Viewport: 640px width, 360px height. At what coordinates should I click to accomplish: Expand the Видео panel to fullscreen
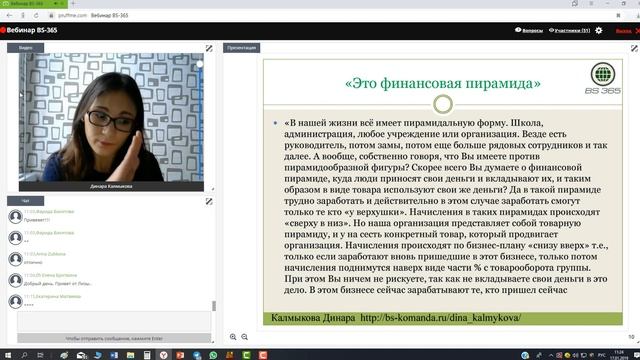(x=209, y=48)
